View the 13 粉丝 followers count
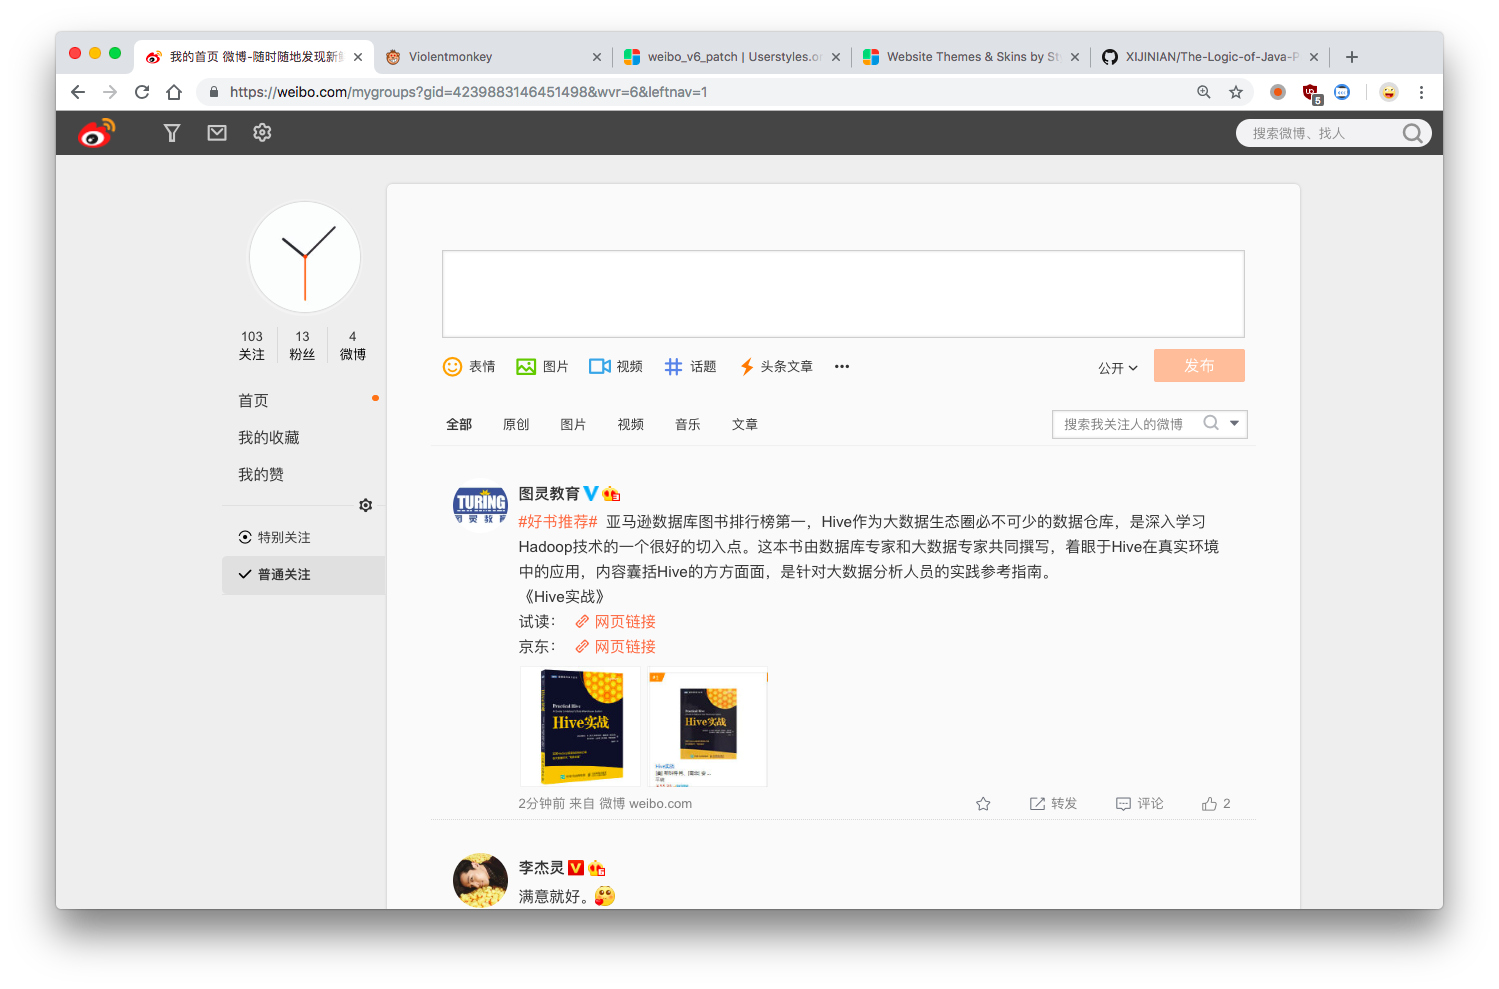Image resolution: width=1499 pixels, height=989 pixels. click(302, 346)
